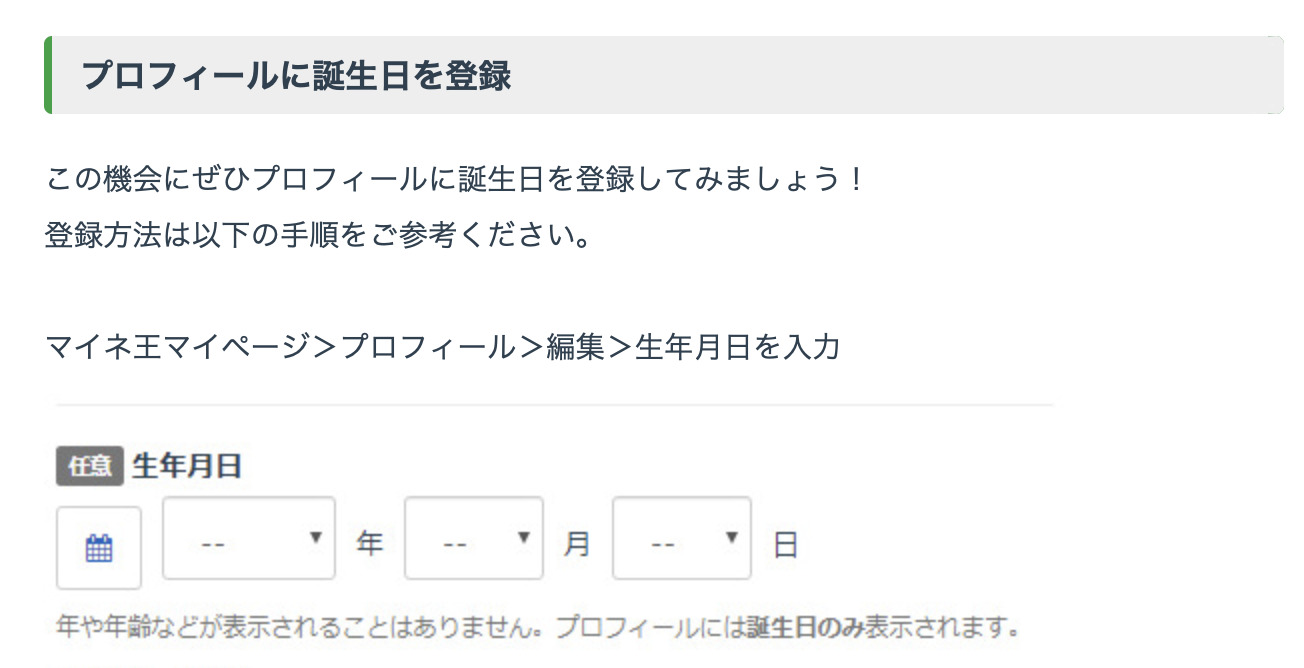The image size is (1304, 668).
Task: Click the gray 任意 badge
Action: point(90,466)
